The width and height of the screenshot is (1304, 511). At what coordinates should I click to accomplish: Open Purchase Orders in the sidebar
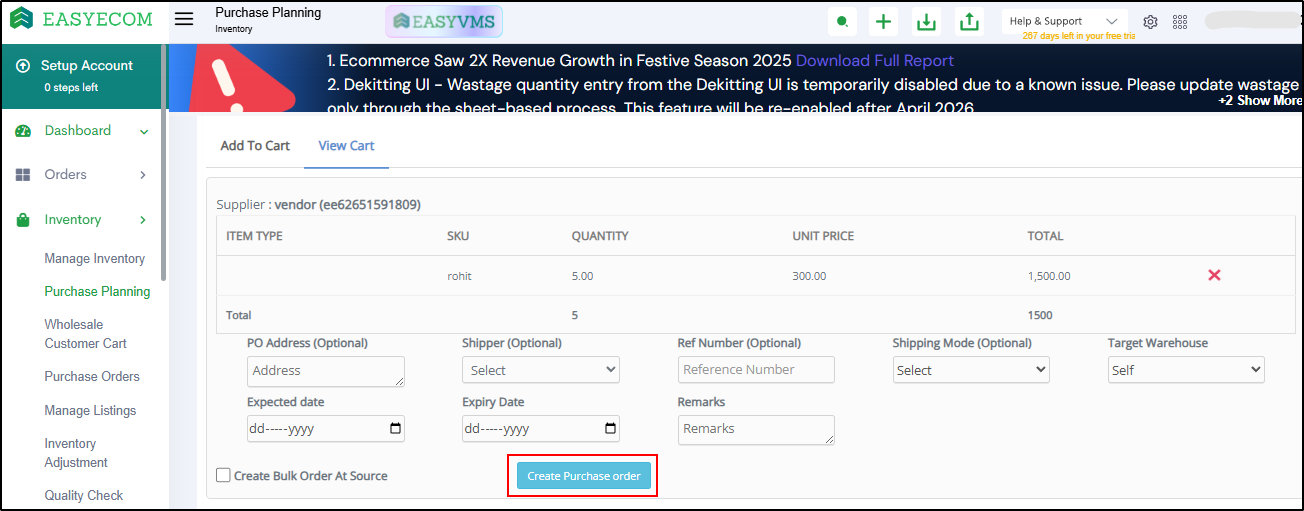92,377
